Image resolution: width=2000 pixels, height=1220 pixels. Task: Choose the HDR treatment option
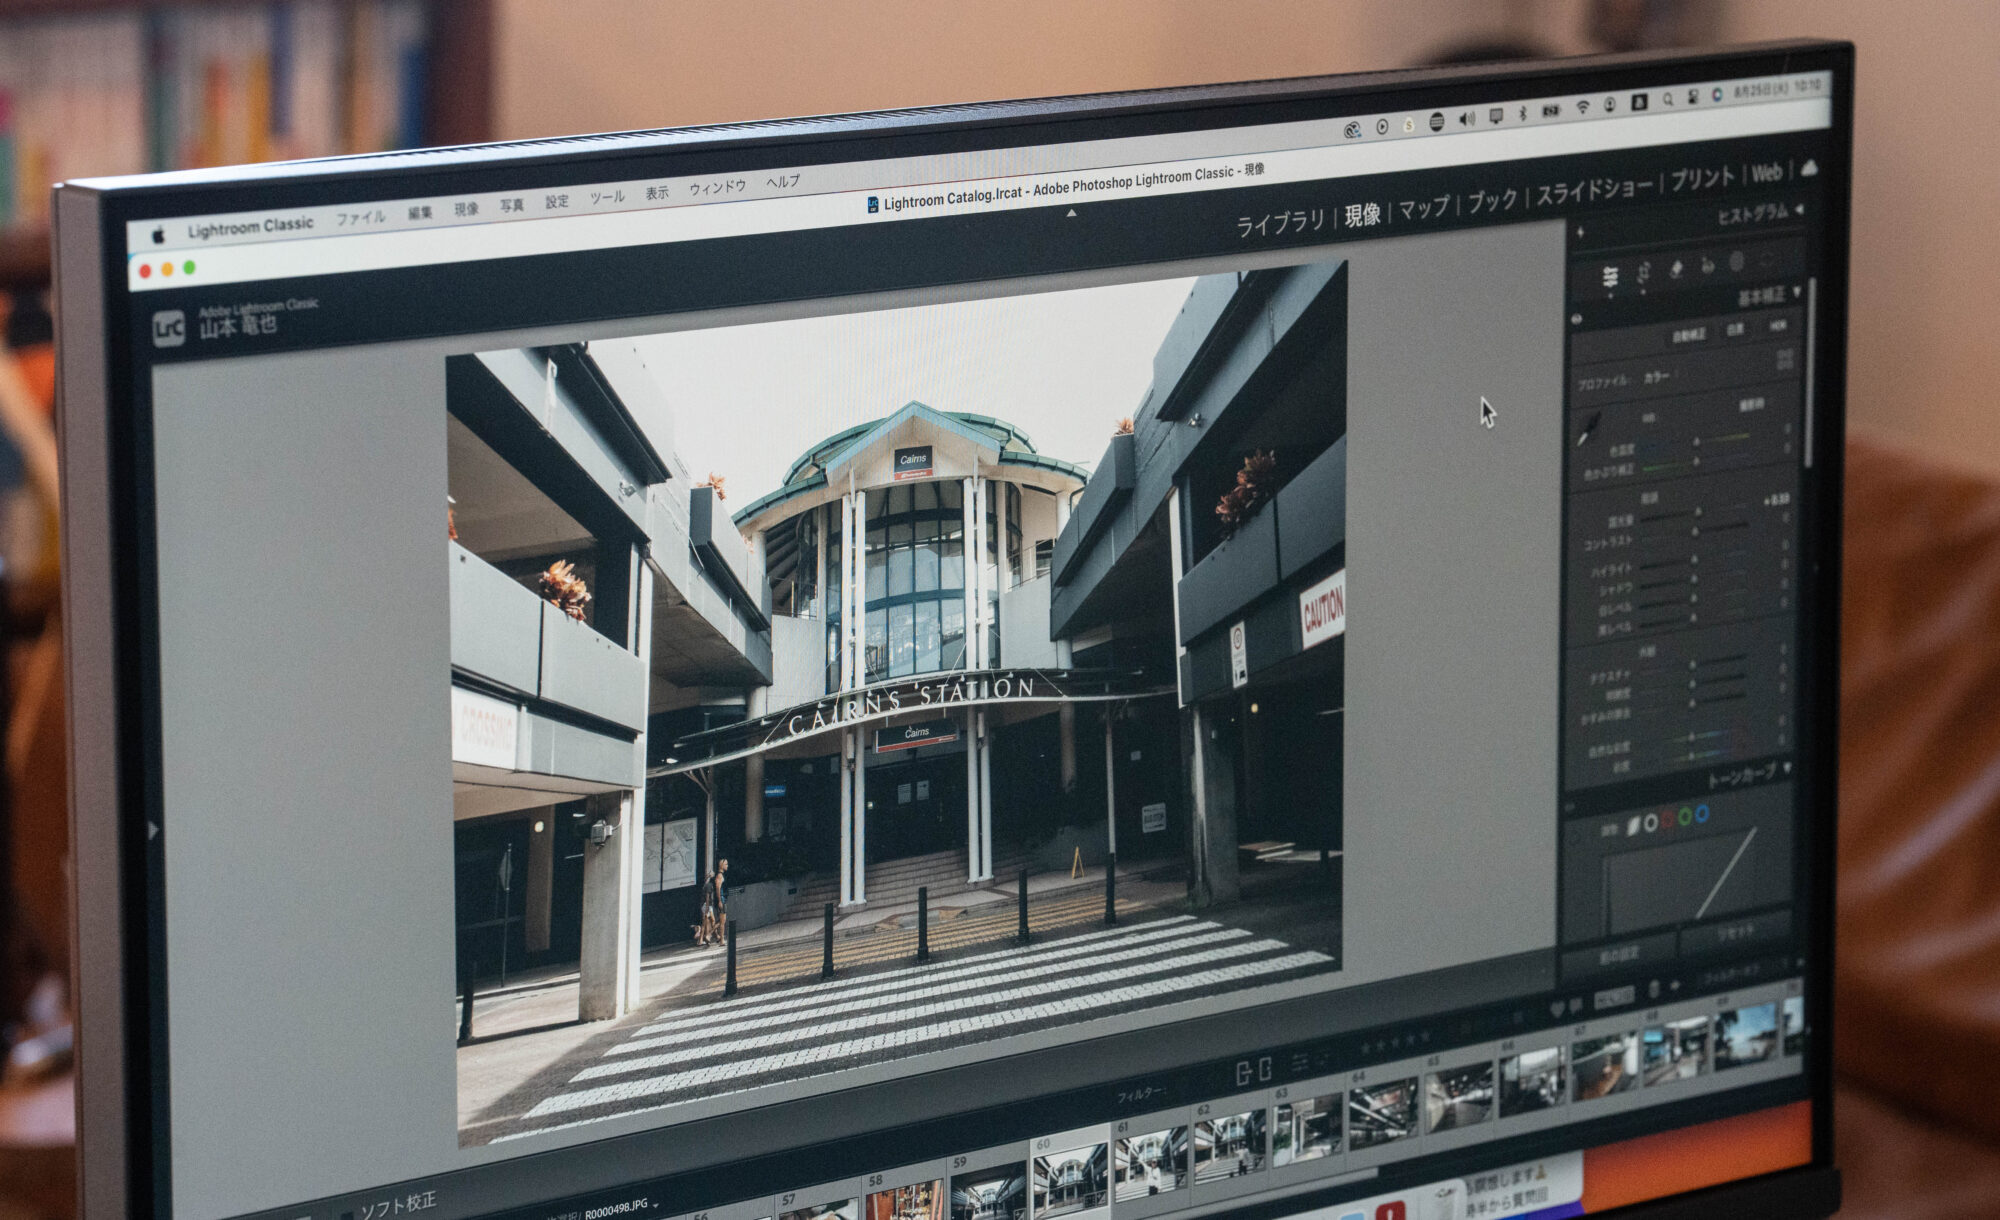(x=1777, y=326)
